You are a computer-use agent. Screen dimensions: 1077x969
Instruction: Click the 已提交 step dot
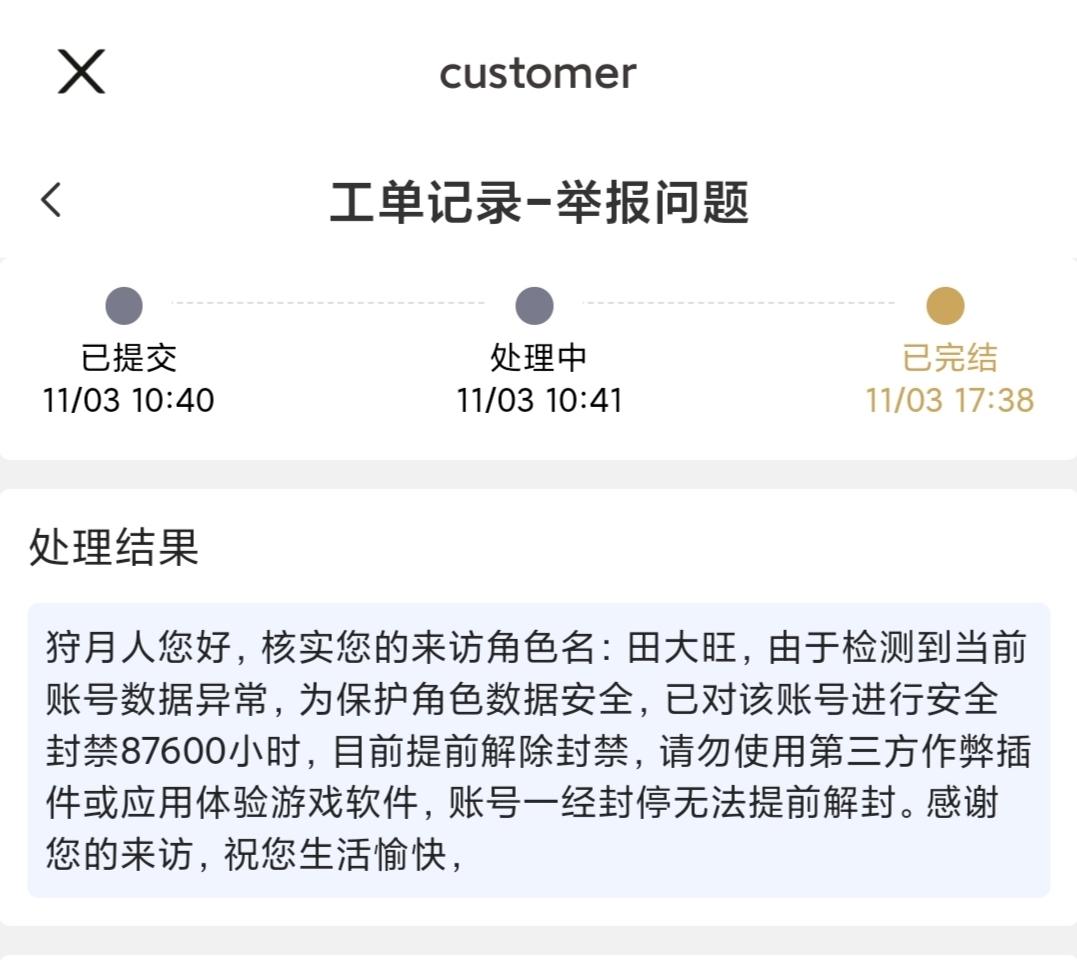[124, 306]
